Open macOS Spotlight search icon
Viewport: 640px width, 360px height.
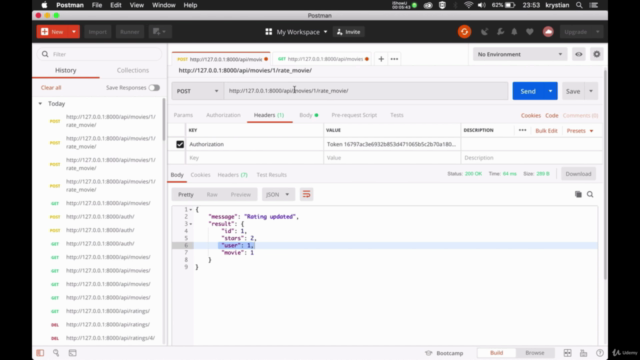click(579, 5)
